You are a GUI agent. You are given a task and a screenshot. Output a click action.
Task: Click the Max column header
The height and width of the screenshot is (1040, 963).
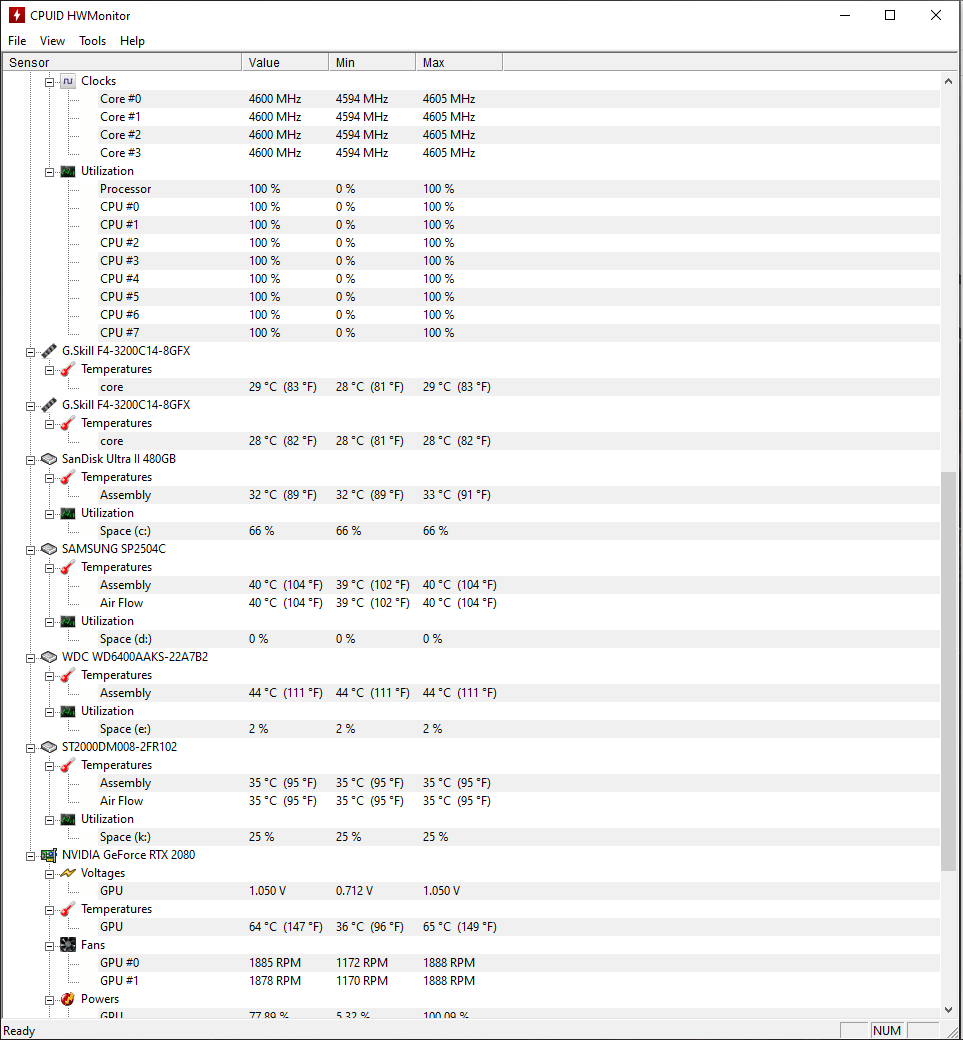point(459,62)
